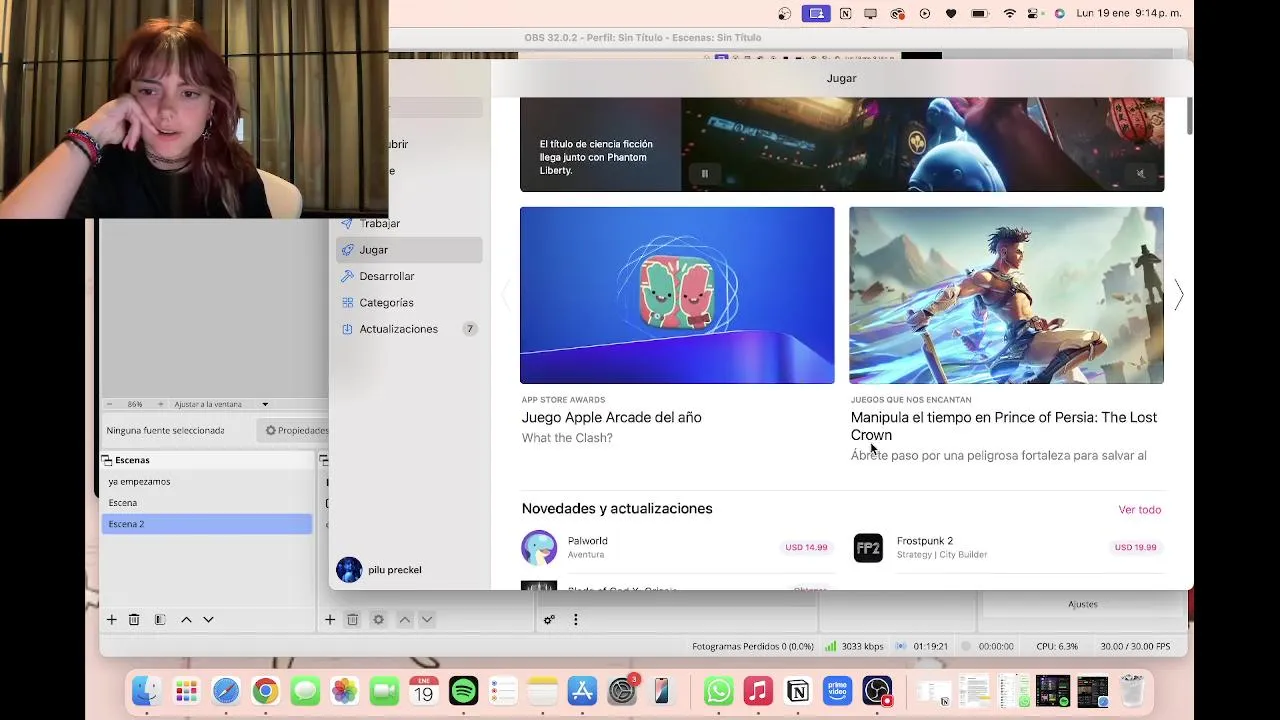Open Spotify from the Dock
The height and width of the screenshot is (720, 1280).
pos(463,691)
